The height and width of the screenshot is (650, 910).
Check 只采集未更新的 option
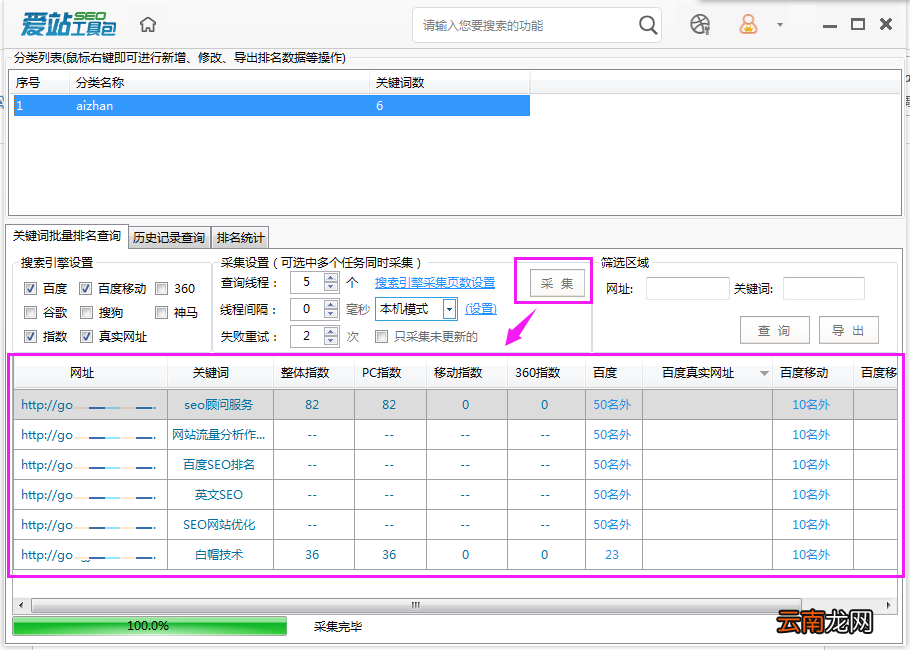pyautogui.click(x=381, y=337)
